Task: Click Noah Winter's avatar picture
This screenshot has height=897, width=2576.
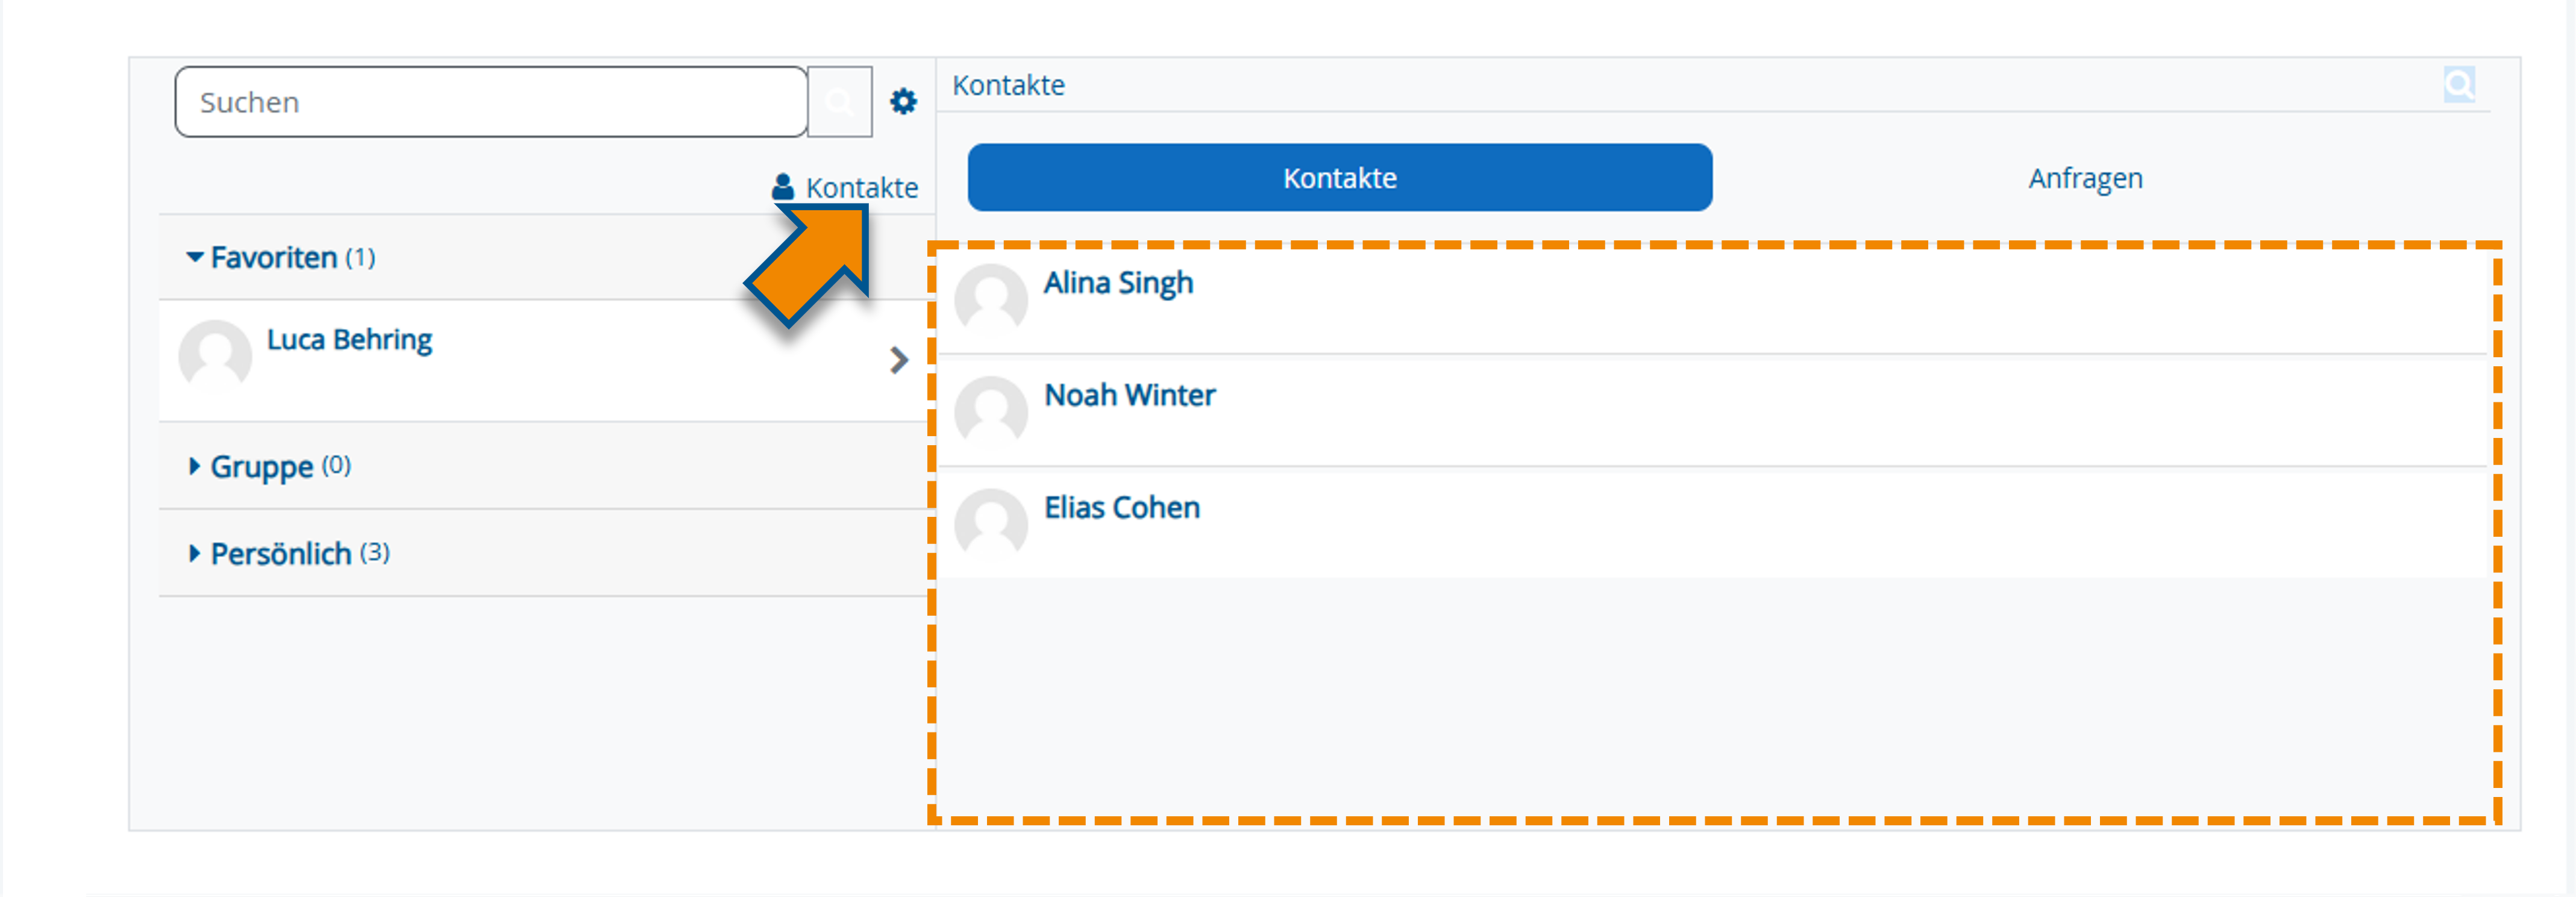Action: [990, 410]
